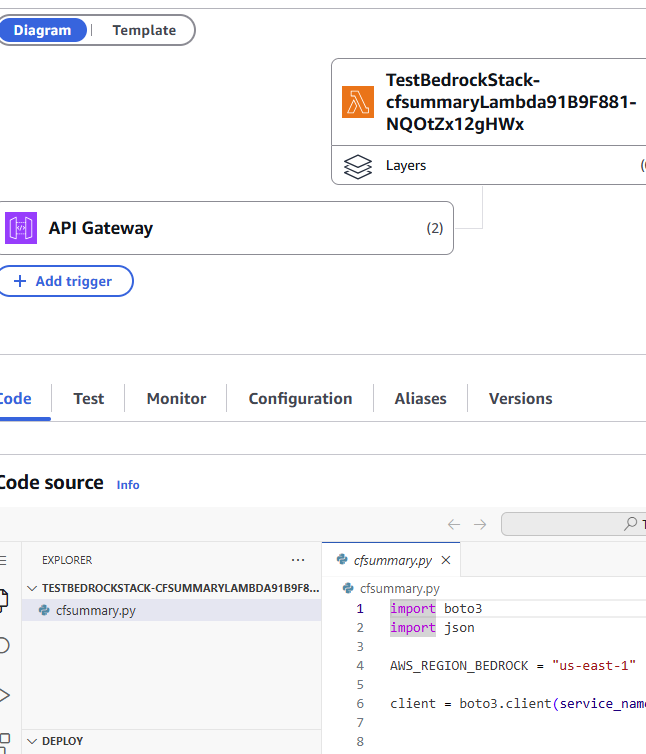Viewport: 646px width, 754px height.
Task: Open the Code tab
Action: click(16, 399)
